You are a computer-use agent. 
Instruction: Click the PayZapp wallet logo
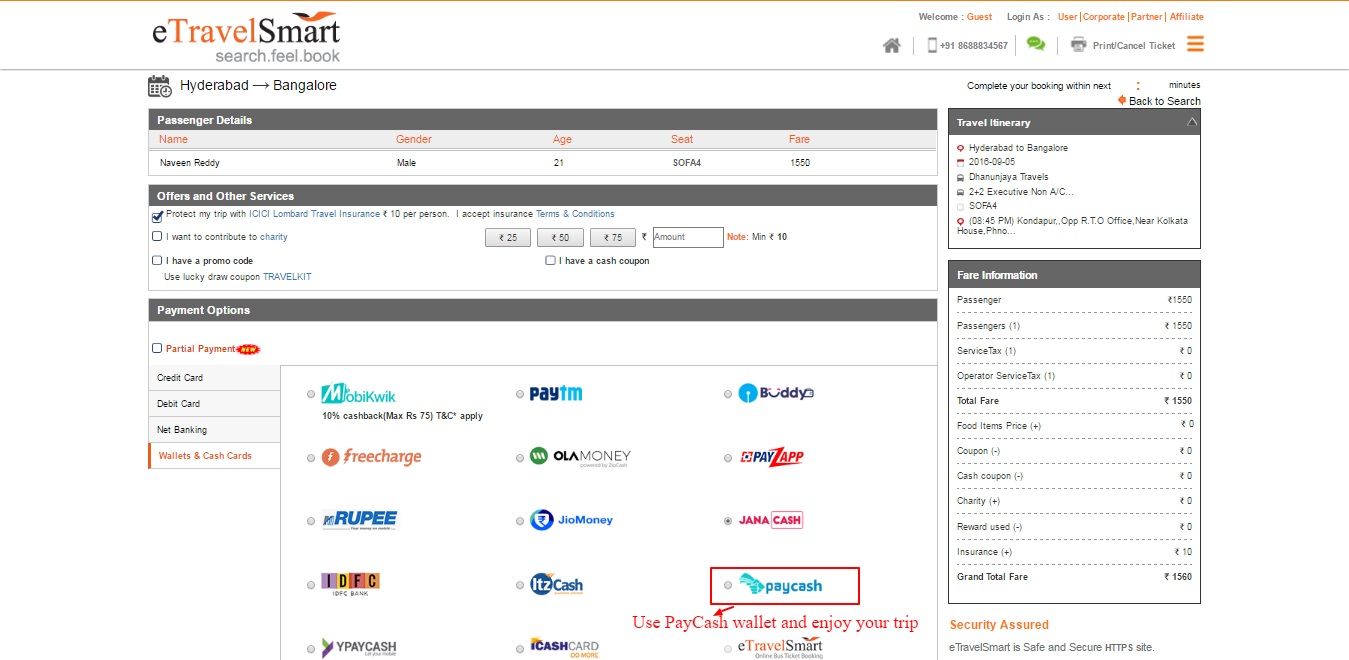[771, 457]
